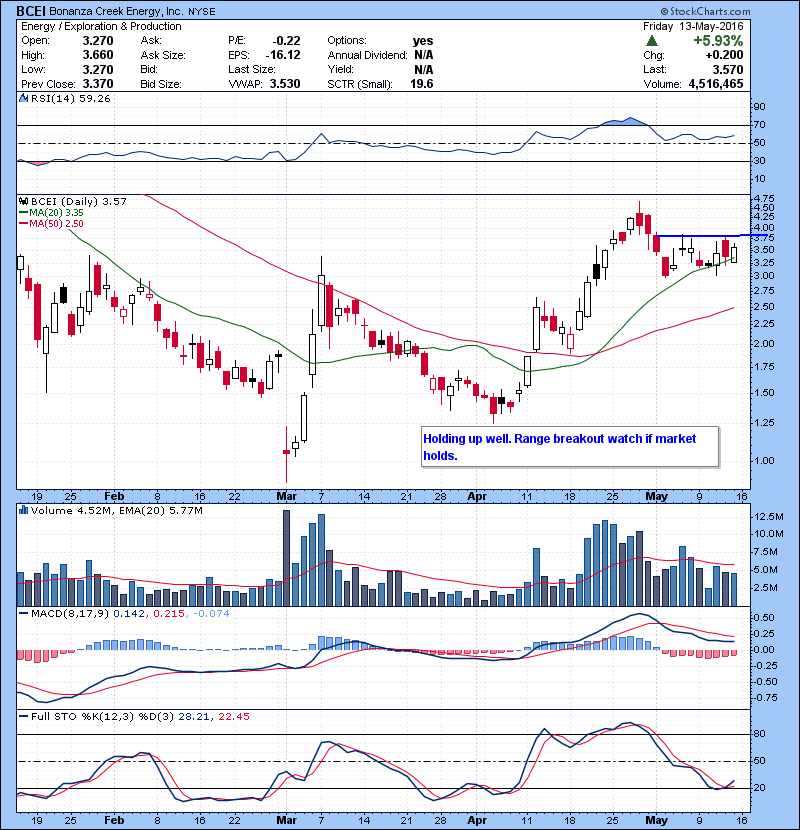Click the RSI(14) indicator icon
This screenshot has height=830, width=800.
tap(23, 98)
